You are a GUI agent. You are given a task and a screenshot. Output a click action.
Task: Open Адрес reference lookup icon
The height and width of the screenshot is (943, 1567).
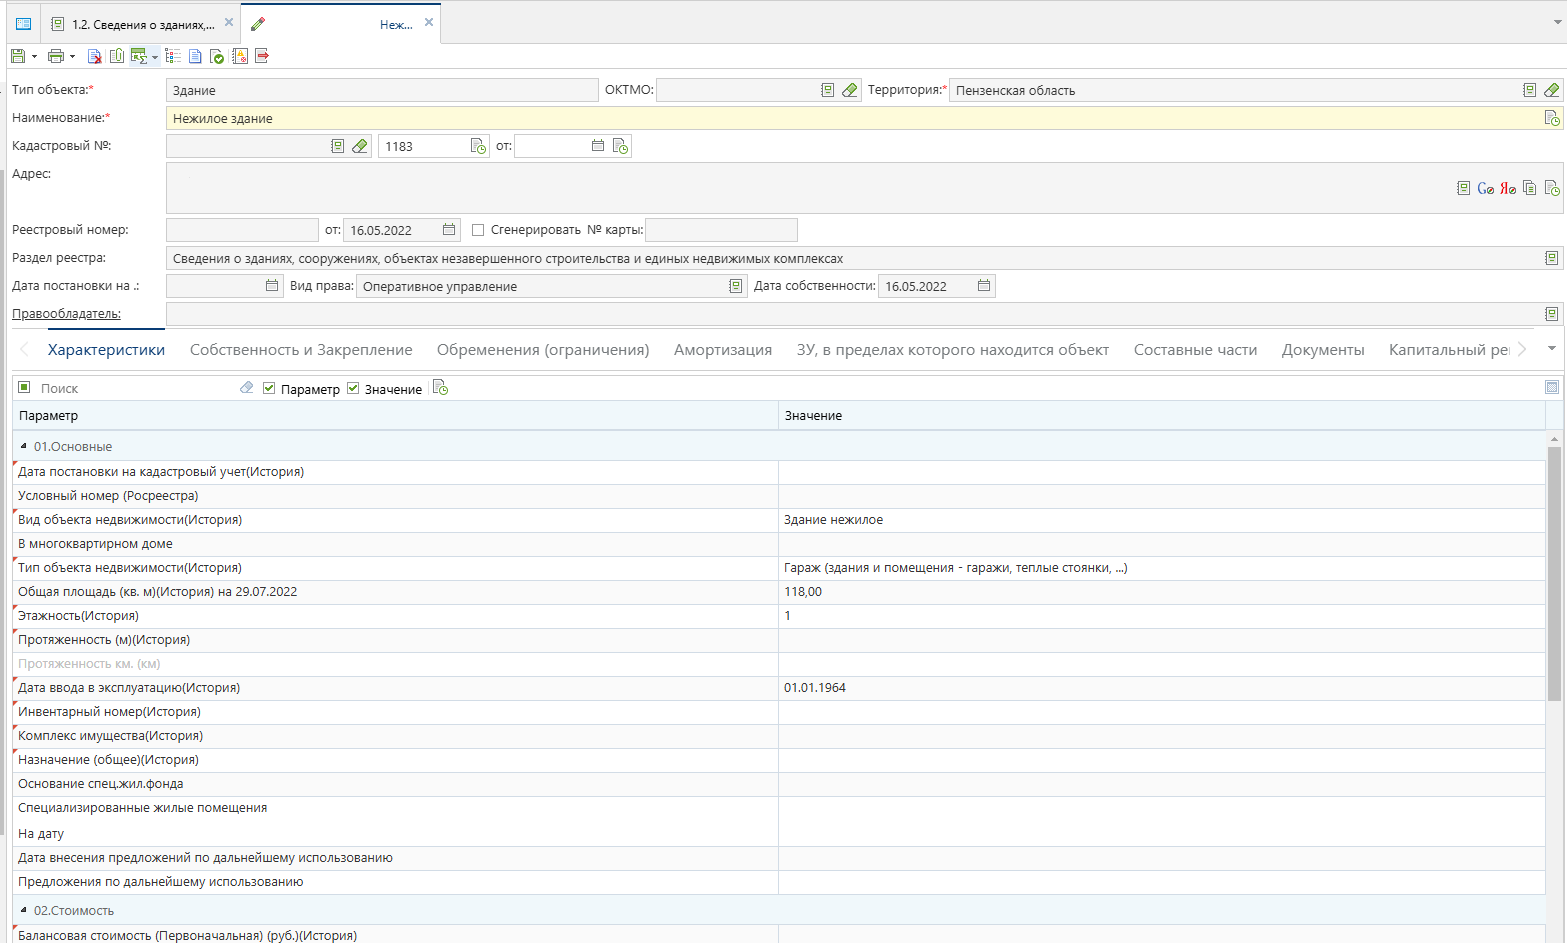[x=1464, y=188]
